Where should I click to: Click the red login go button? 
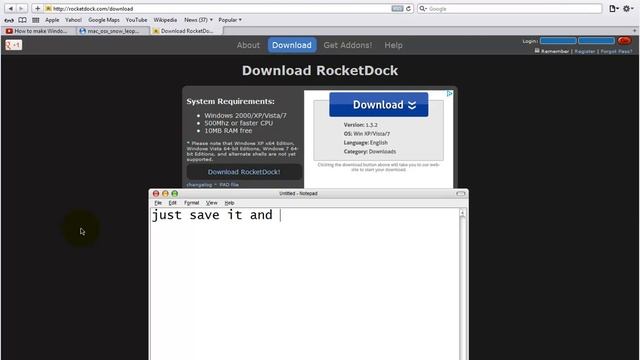click(624, 40)
